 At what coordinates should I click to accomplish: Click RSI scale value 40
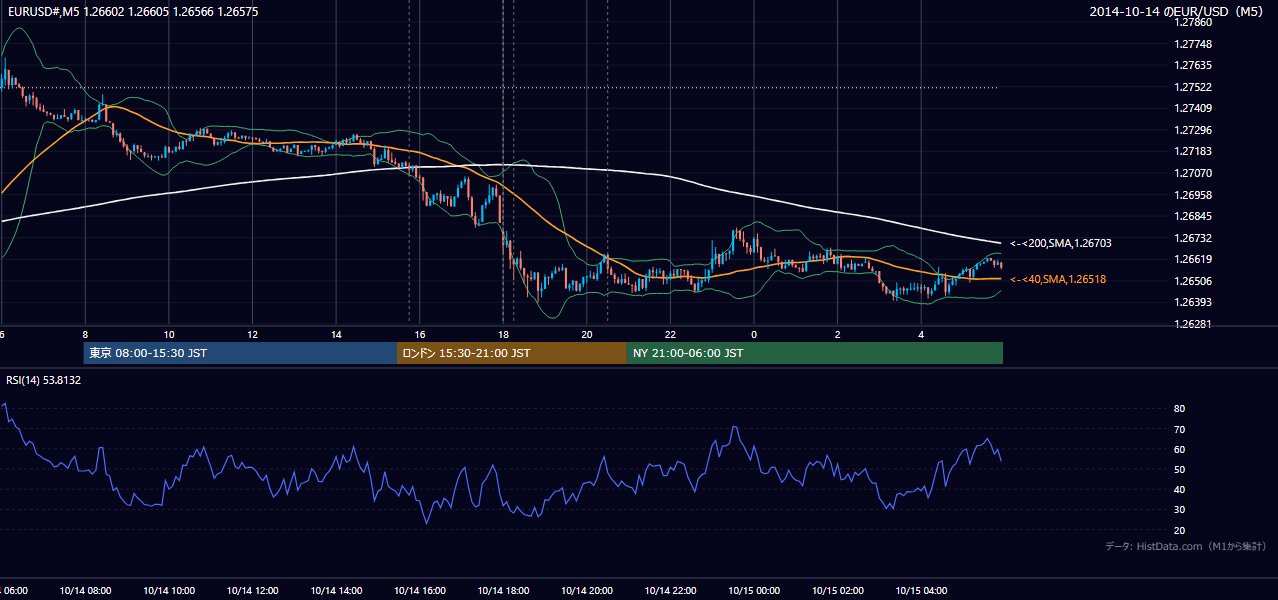(x=1179, y=489)
